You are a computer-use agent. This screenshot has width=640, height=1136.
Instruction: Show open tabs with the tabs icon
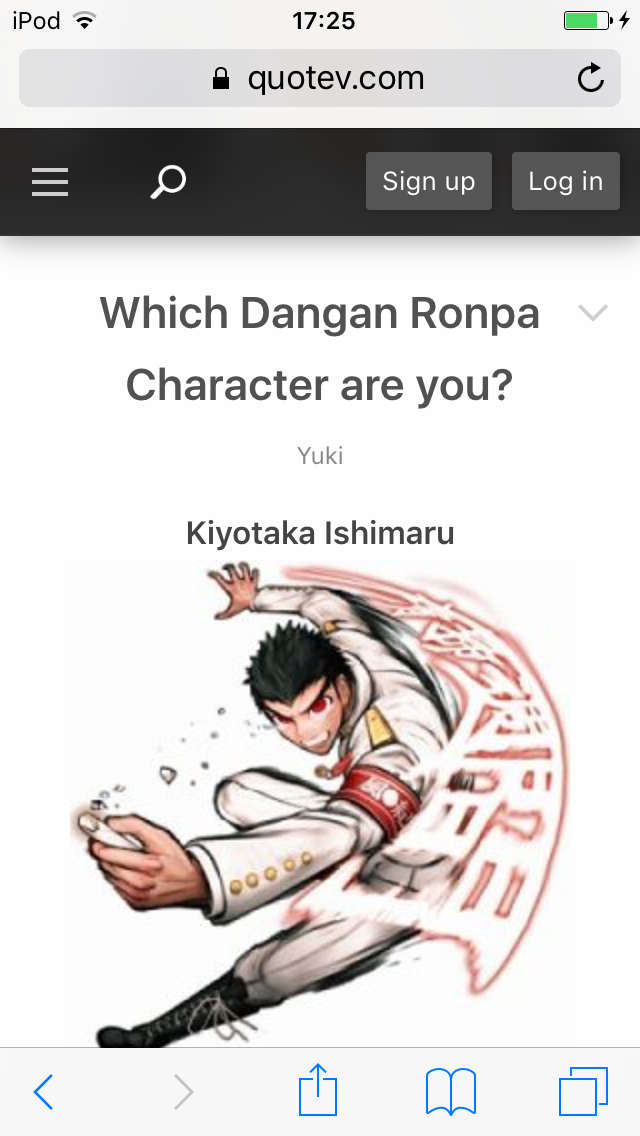pos(583,1091)
